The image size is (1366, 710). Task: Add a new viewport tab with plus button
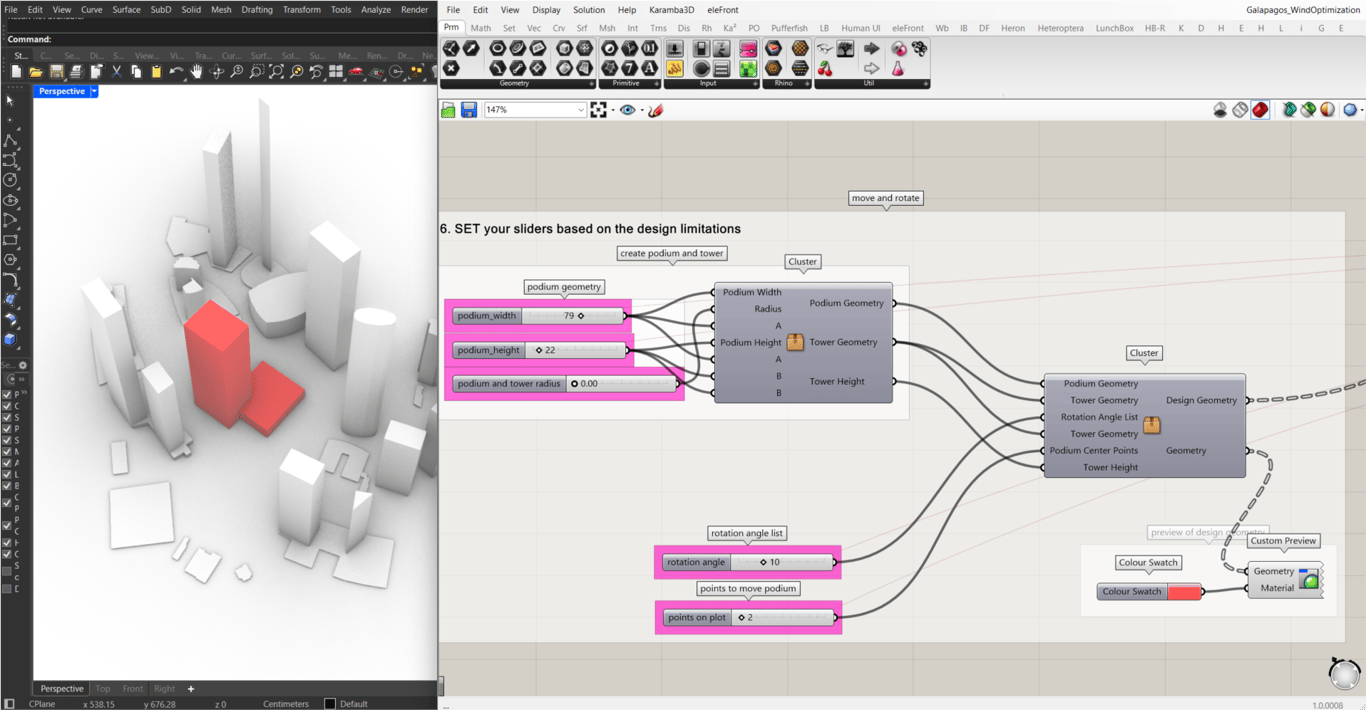[x=191, y=689]
